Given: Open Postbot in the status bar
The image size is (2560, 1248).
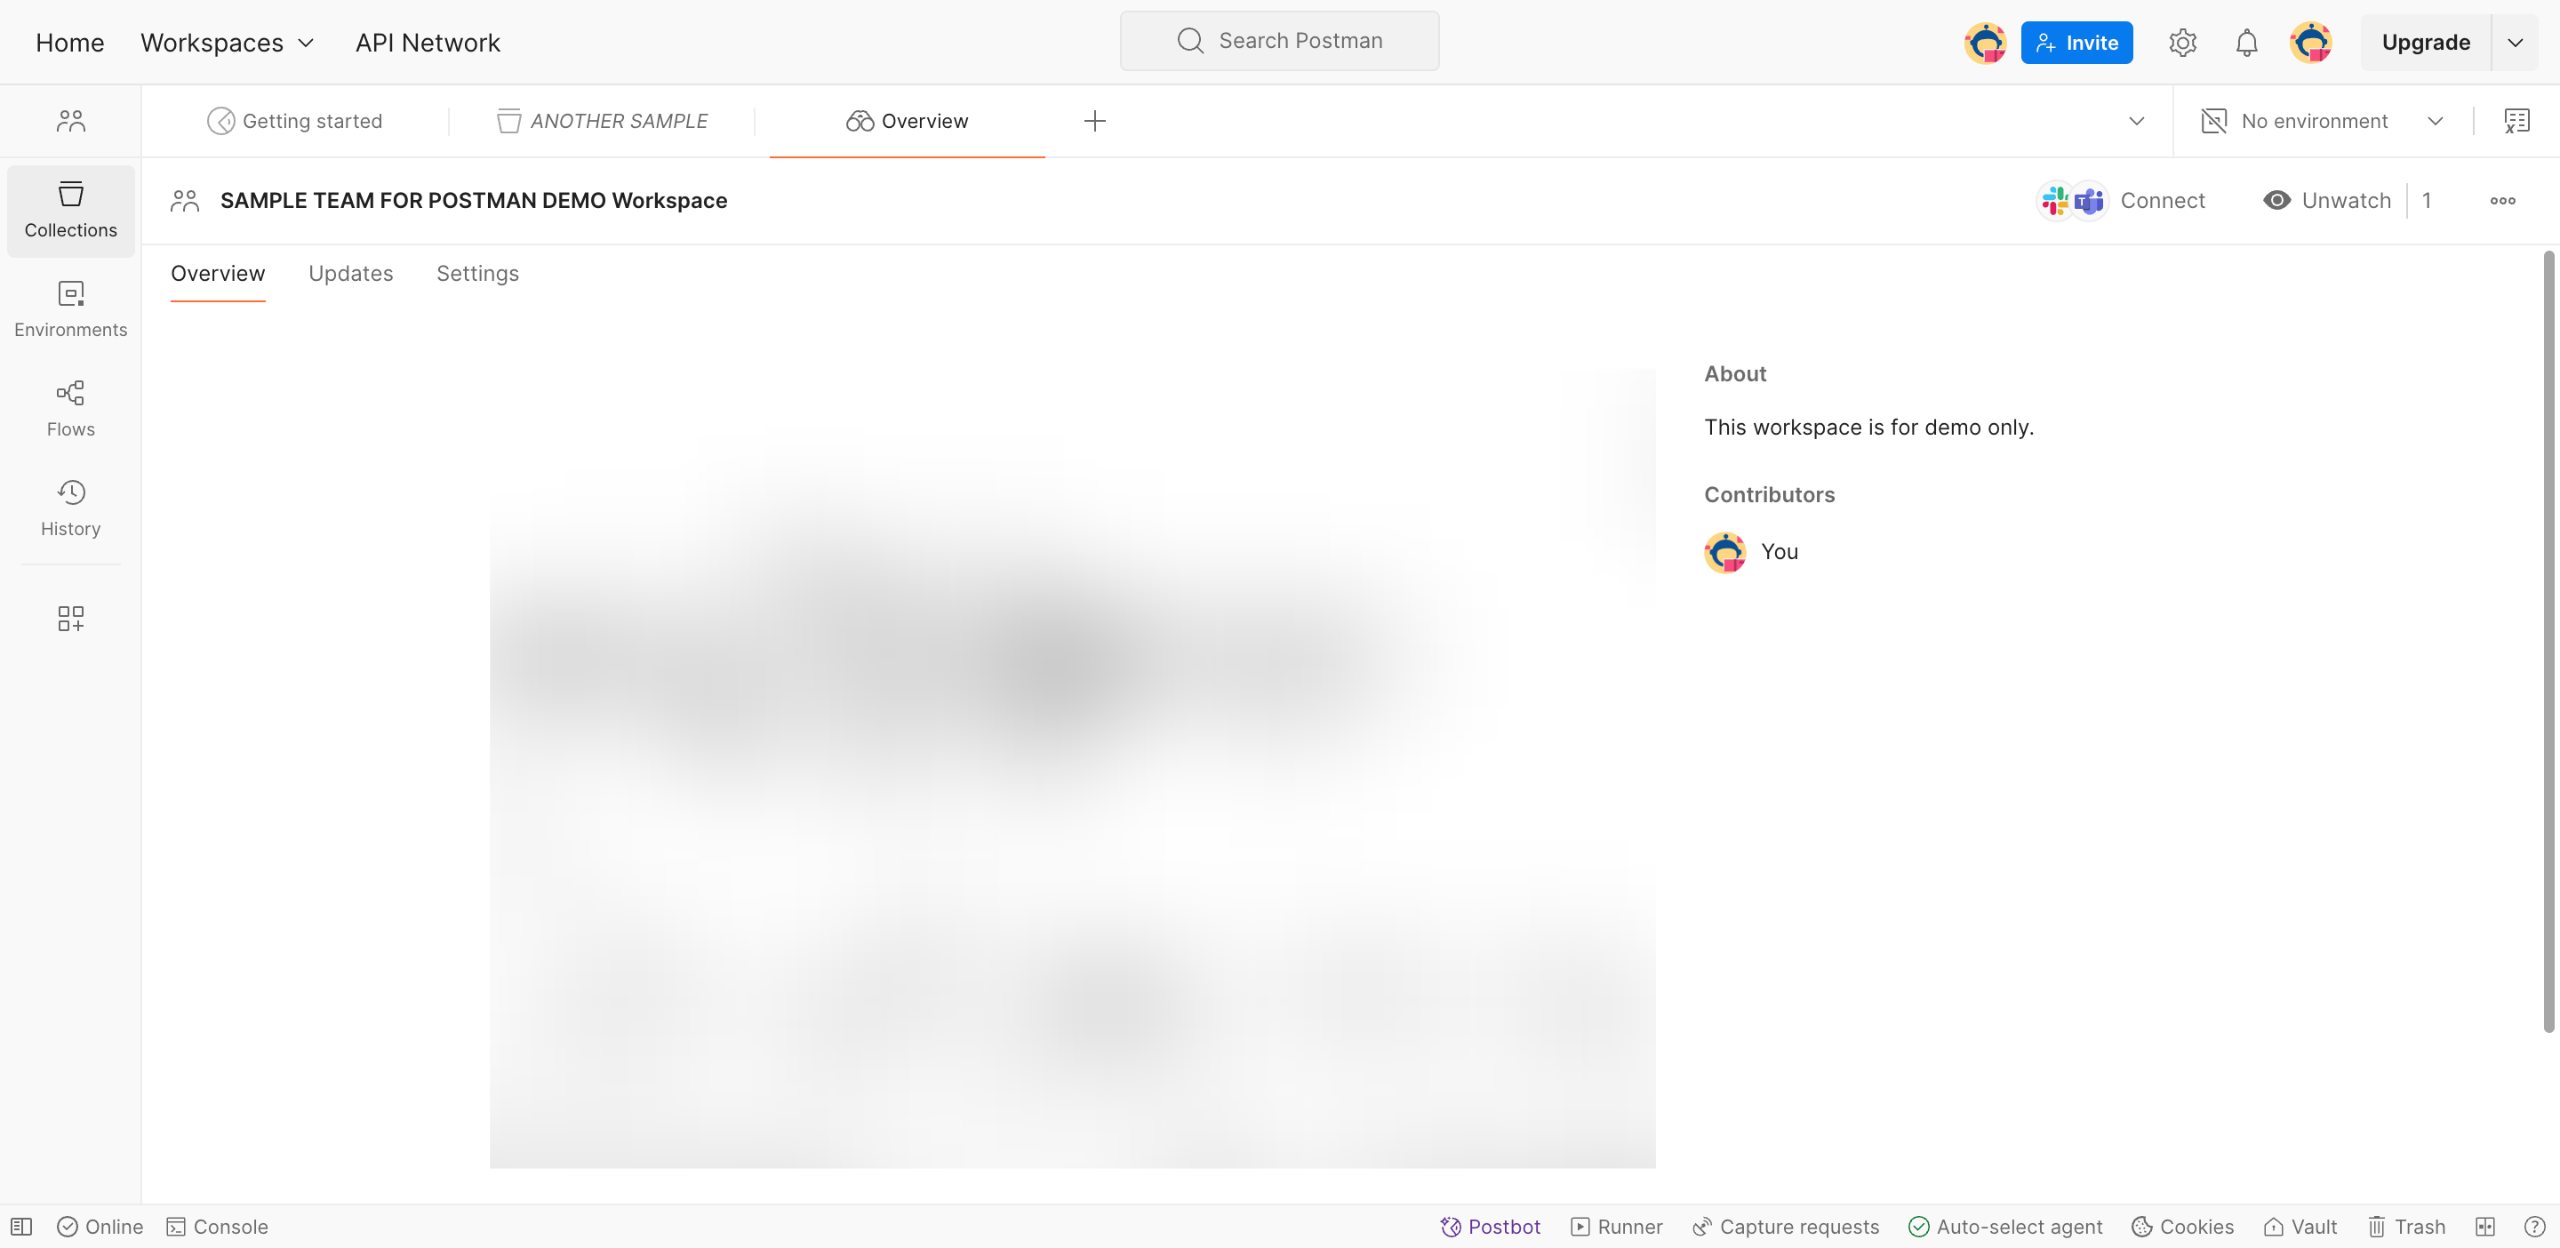Looking at the screenshot, I should (1490, 1226).
